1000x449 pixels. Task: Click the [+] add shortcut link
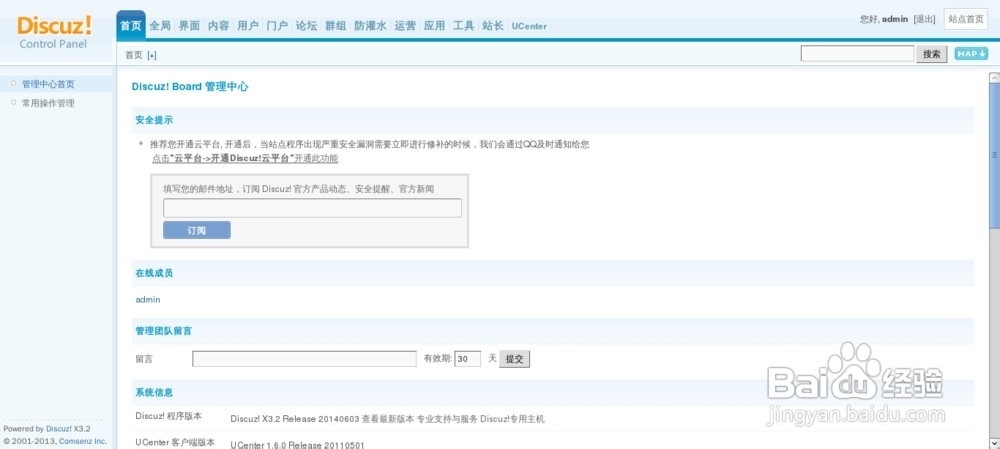[x=152, y=55]
